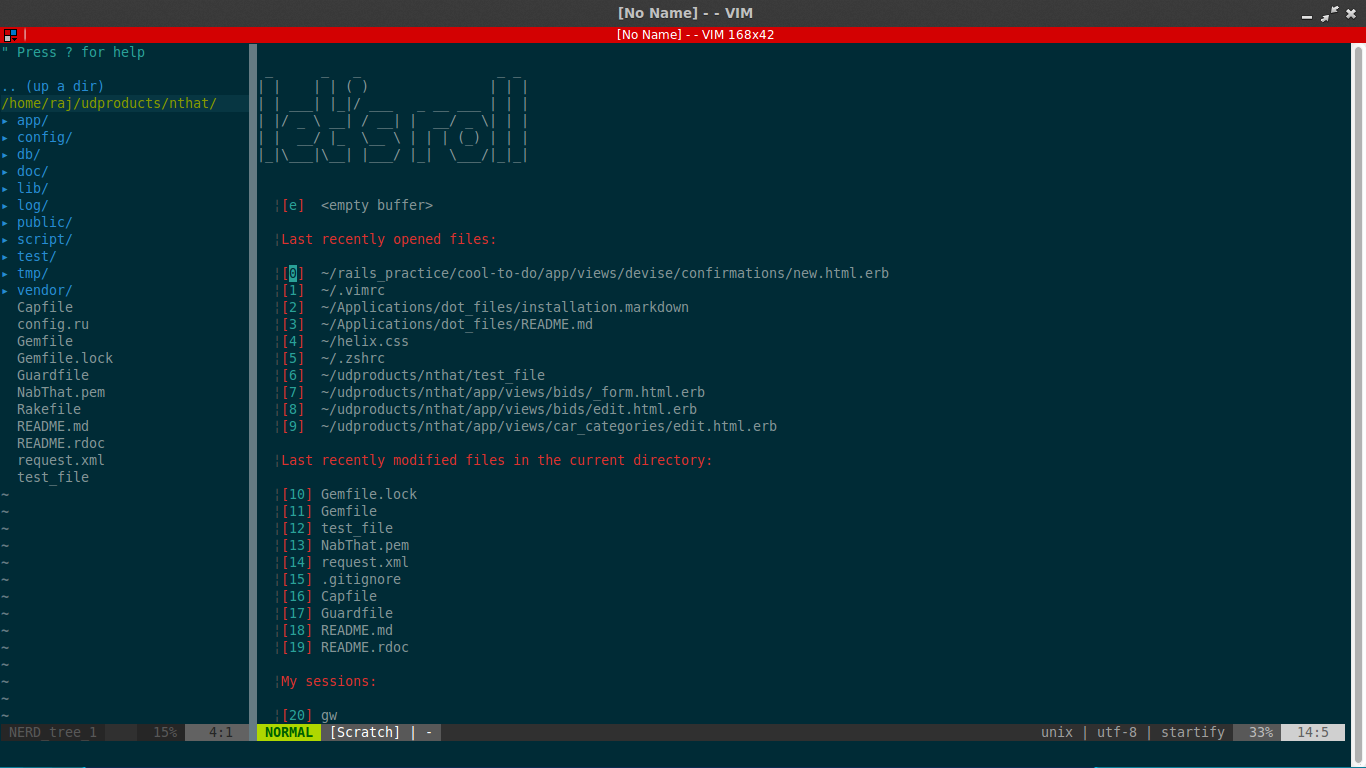
Task: Click the 'Press ? for help' line
Action: click(x=73, y=53)
